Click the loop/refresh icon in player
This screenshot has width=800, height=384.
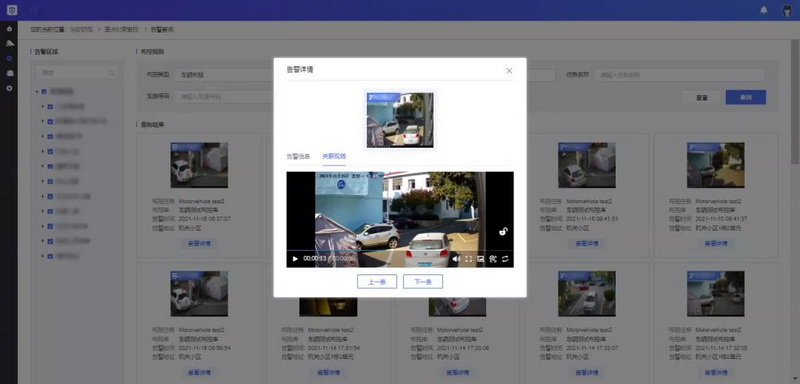pyautogui.click(x=505, y=259)
